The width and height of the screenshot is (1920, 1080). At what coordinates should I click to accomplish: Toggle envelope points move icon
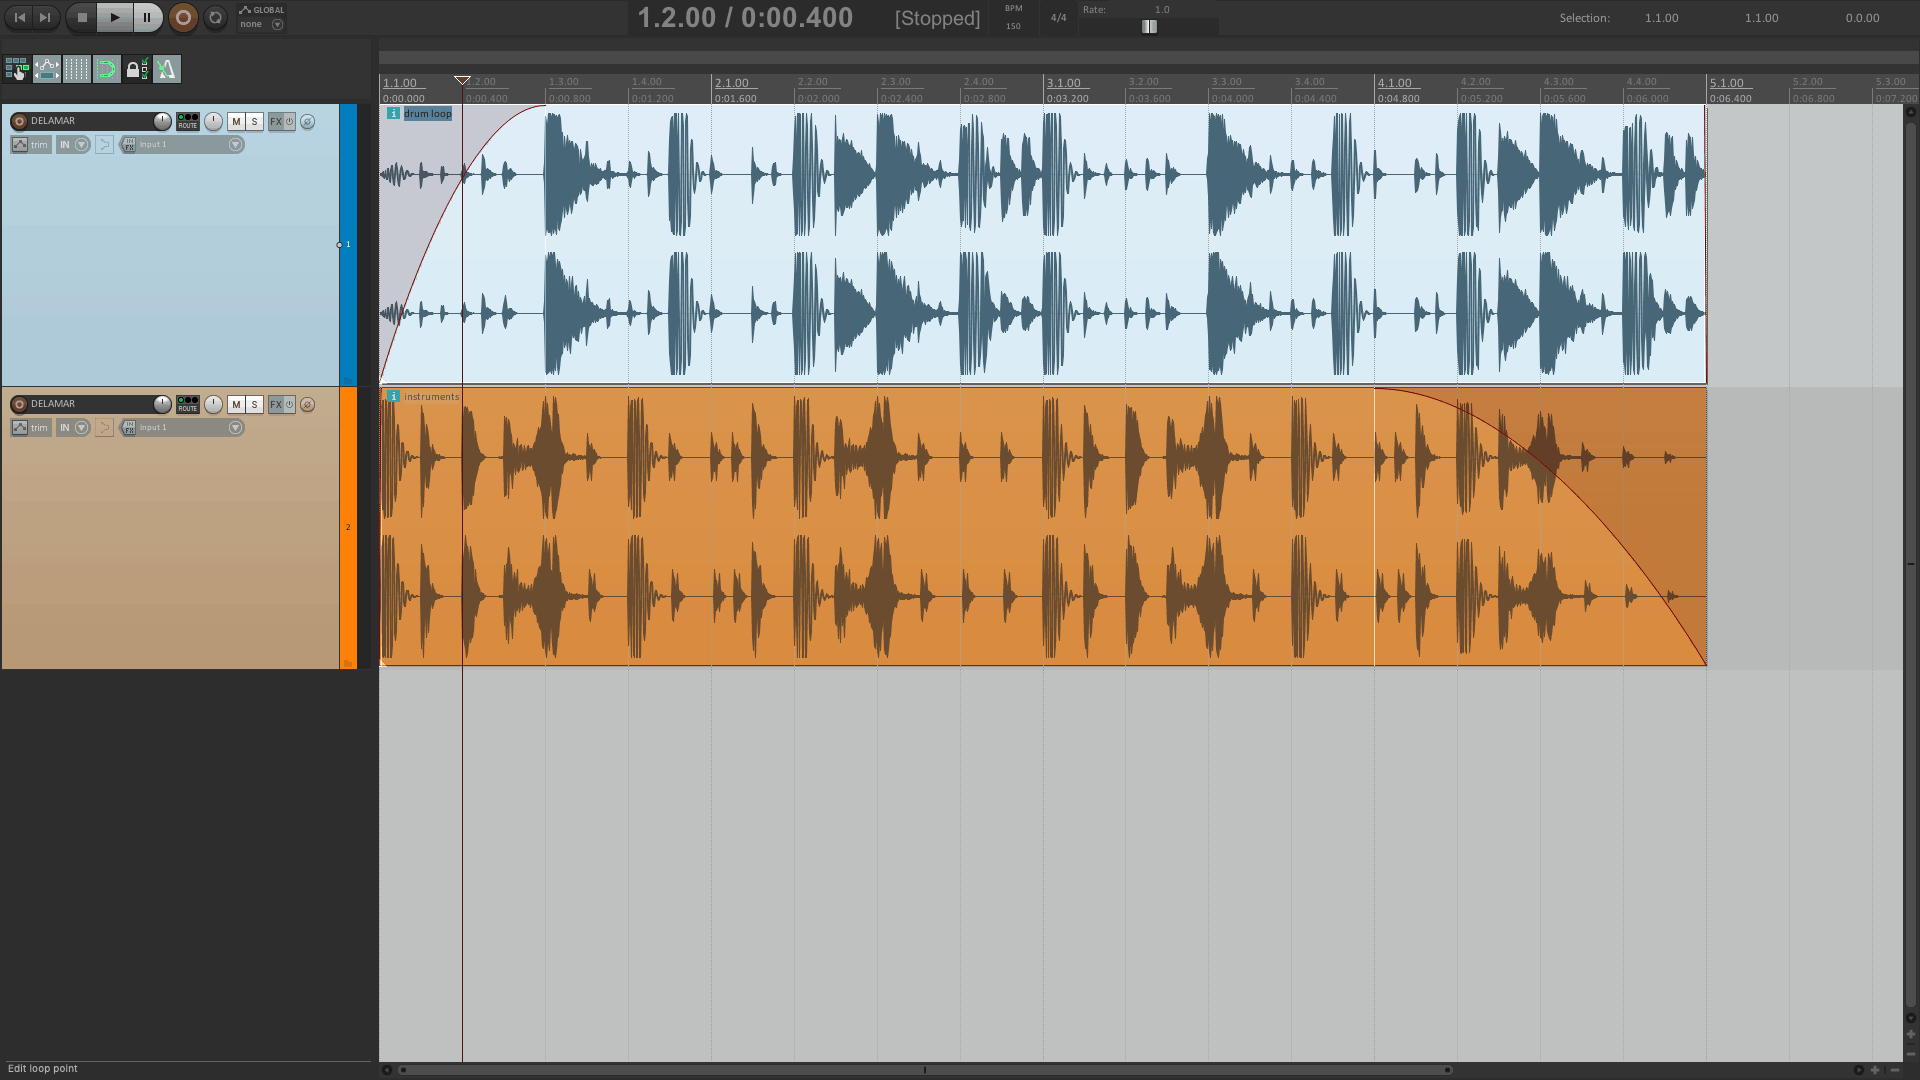[46, 69]
